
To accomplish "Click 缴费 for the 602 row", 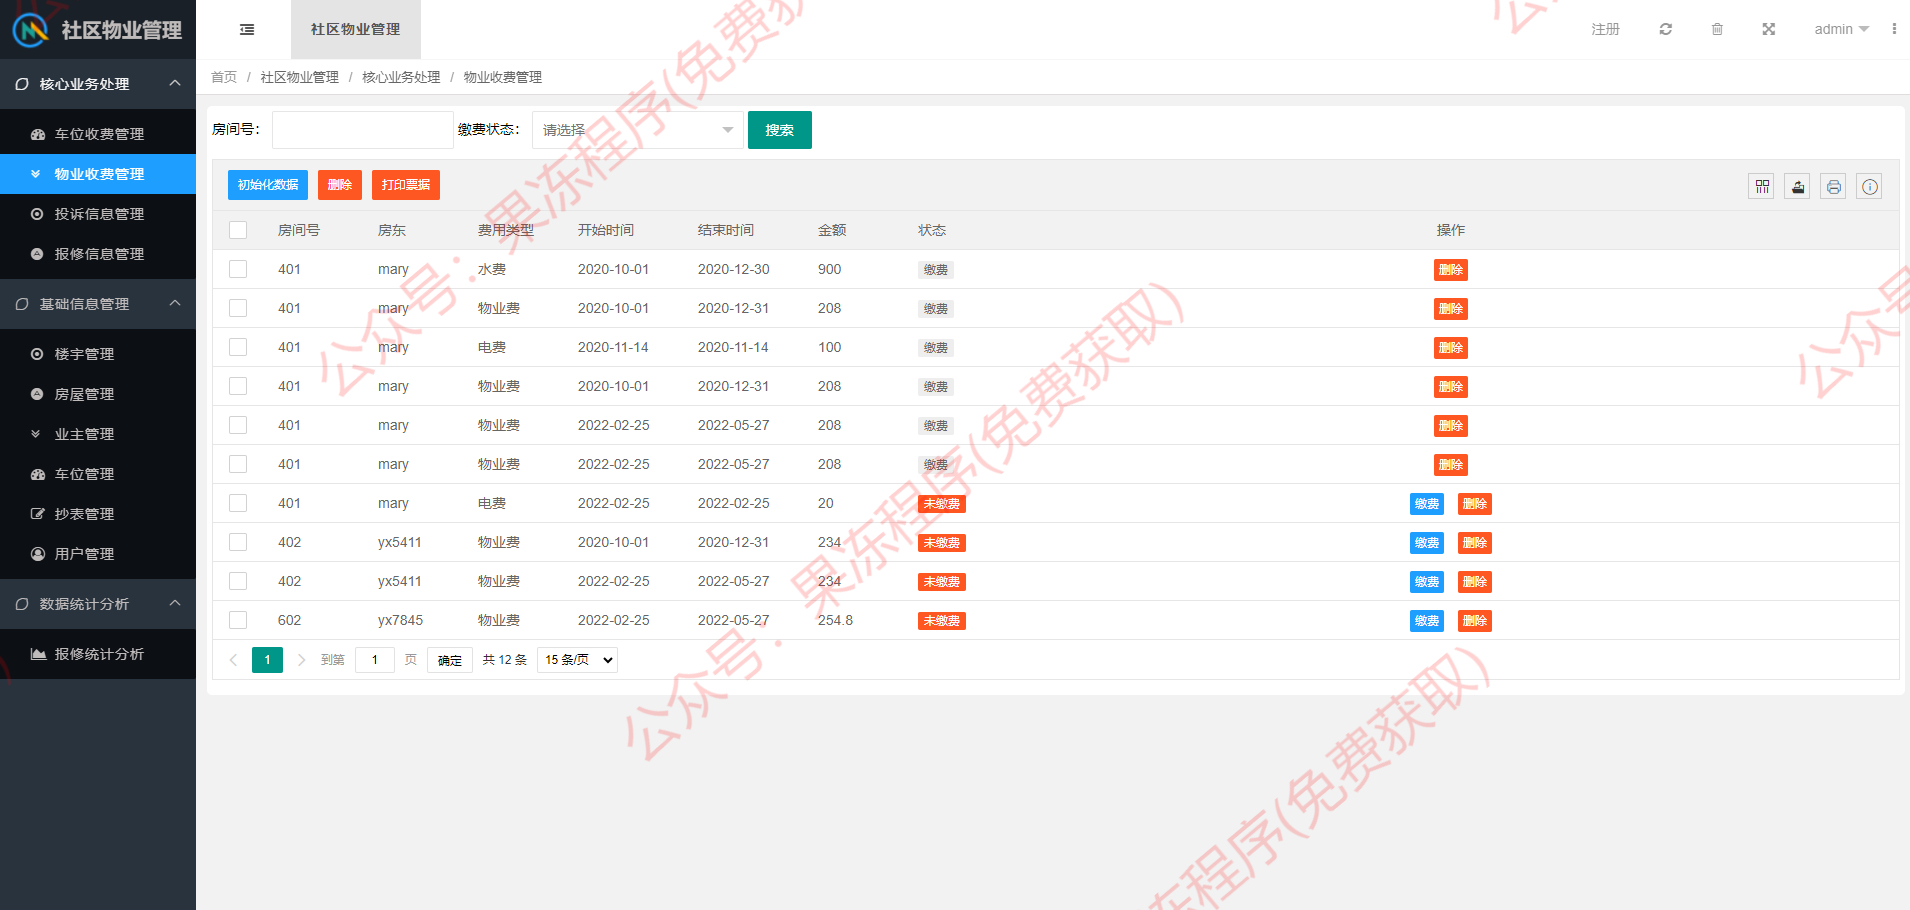I will point(1427,621).
